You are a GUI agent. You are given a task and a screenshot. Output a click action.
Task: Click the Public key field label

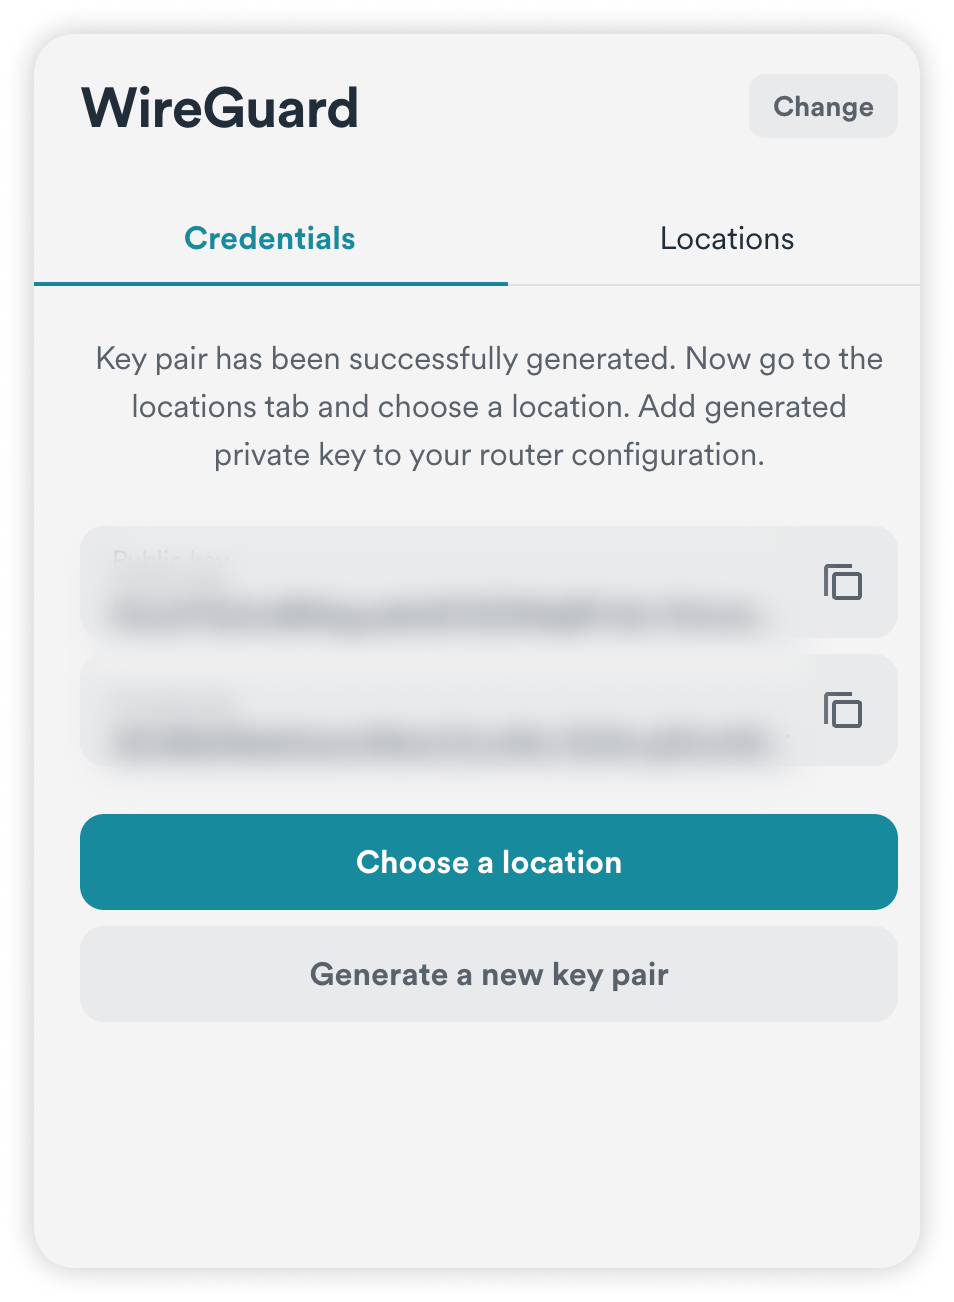[x=172, y=560]
